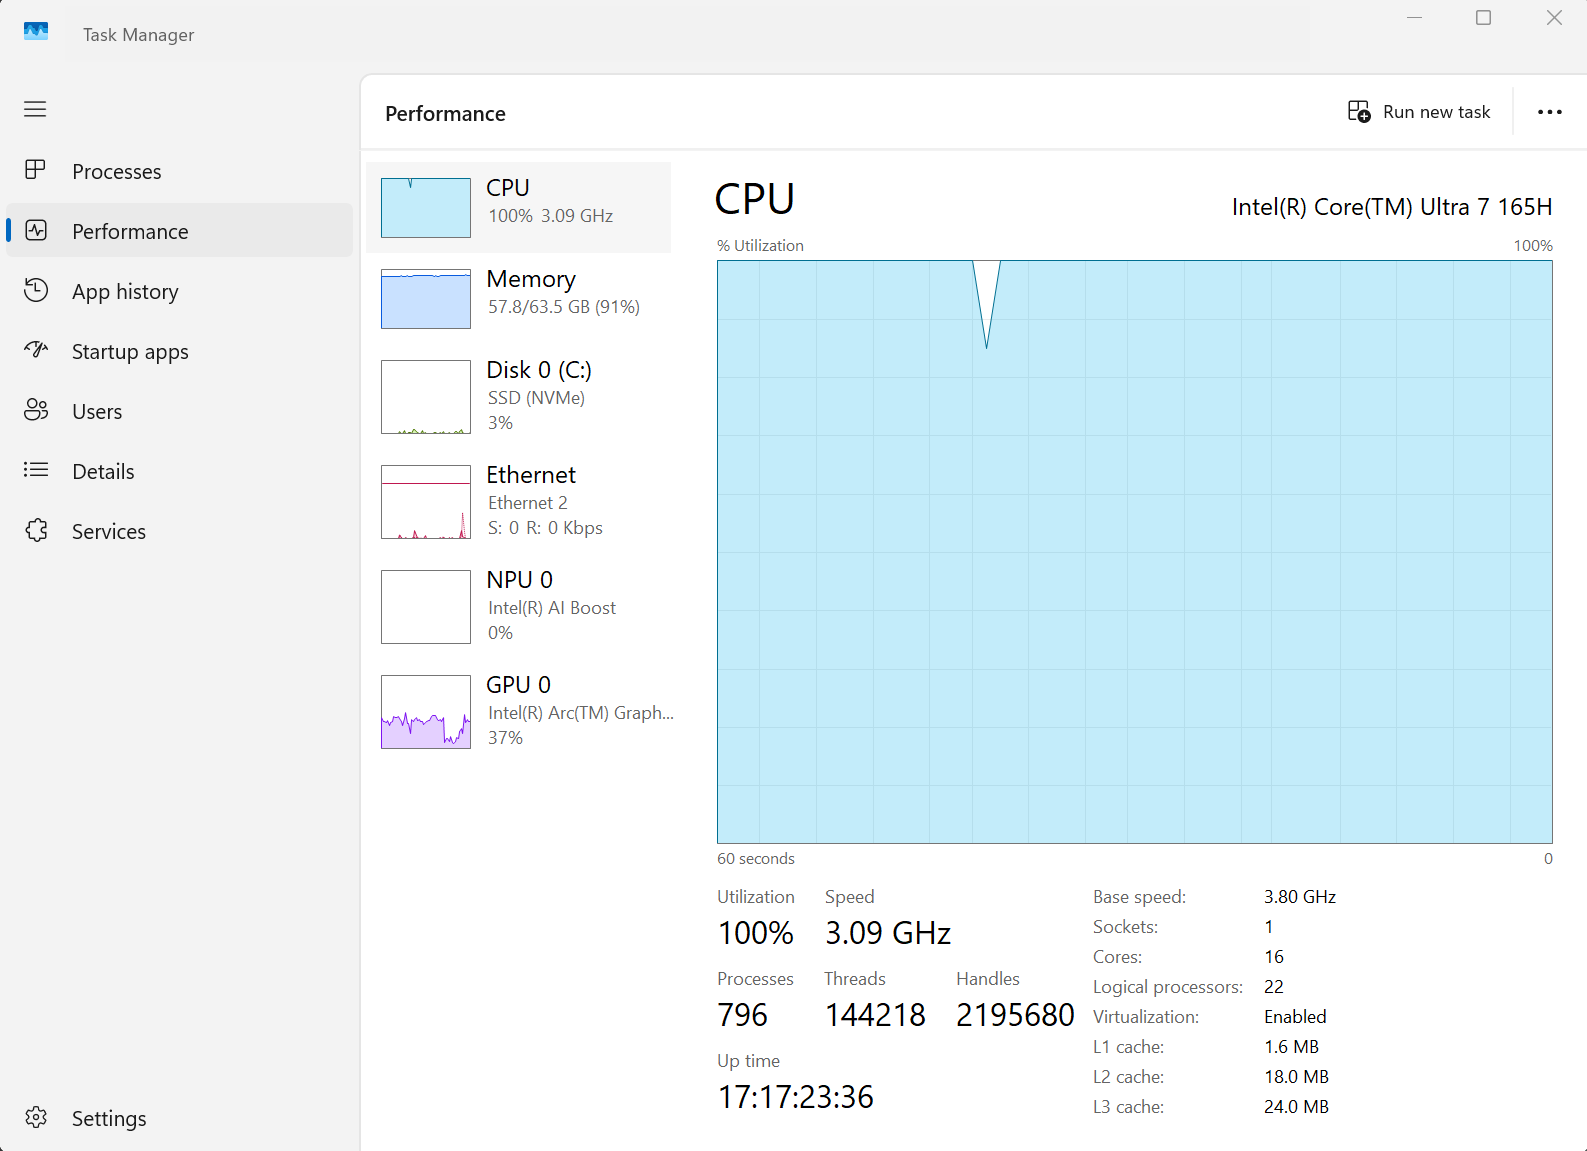Select the Memory mini graph thumbnail
Viewport: 1587px width, 1151px height.
[426, 299]
